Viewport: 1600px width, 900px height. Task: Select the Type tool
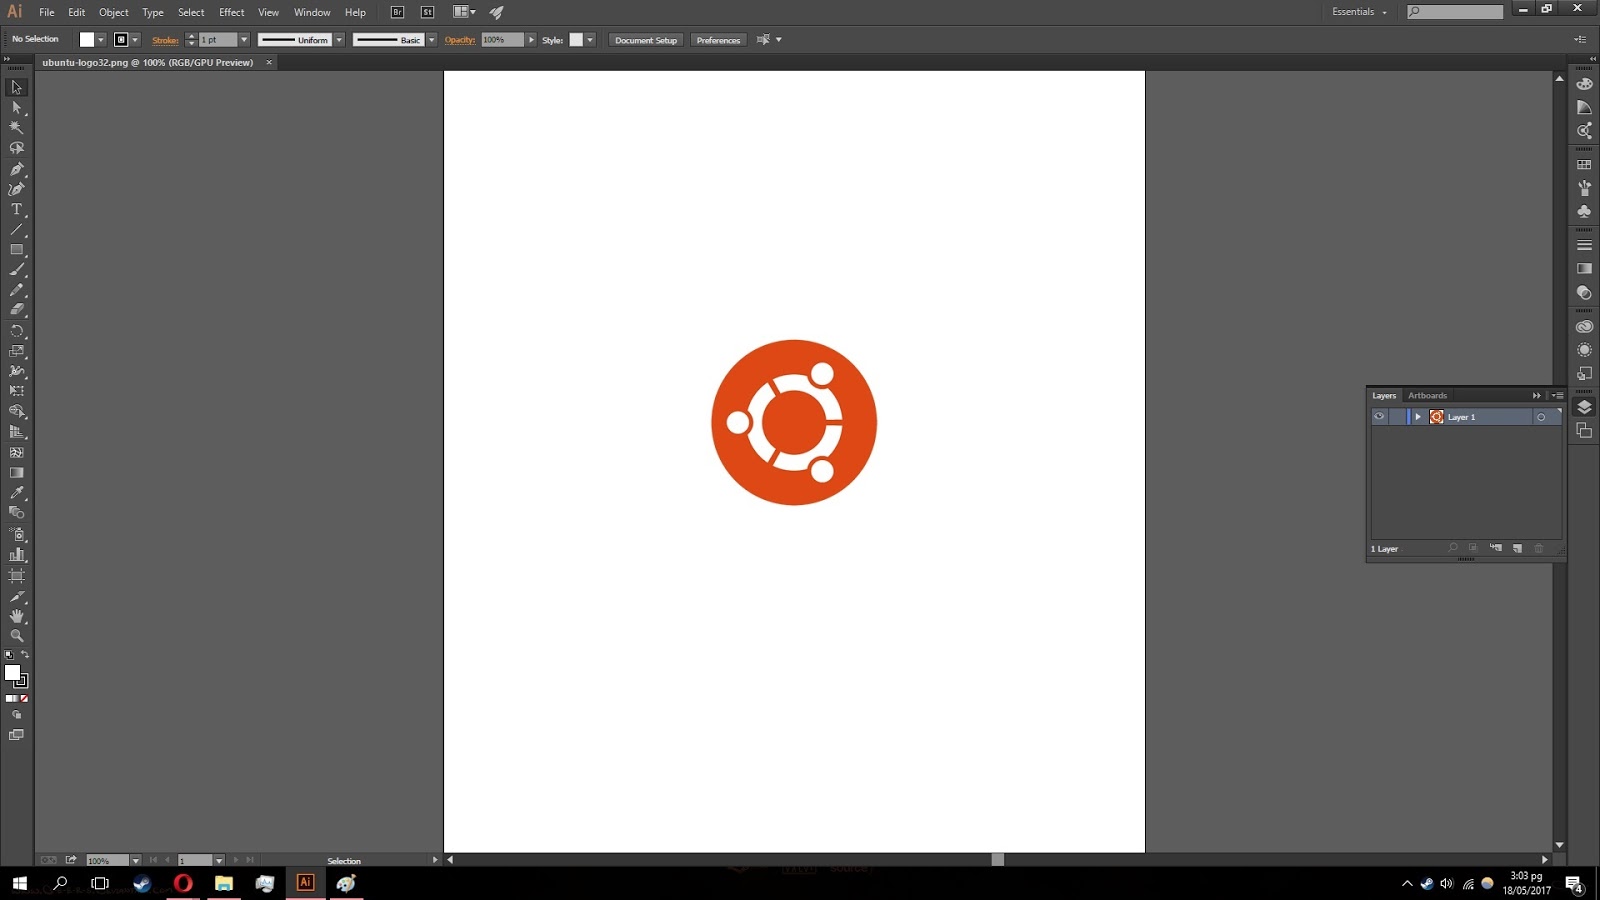coord(17,209)
